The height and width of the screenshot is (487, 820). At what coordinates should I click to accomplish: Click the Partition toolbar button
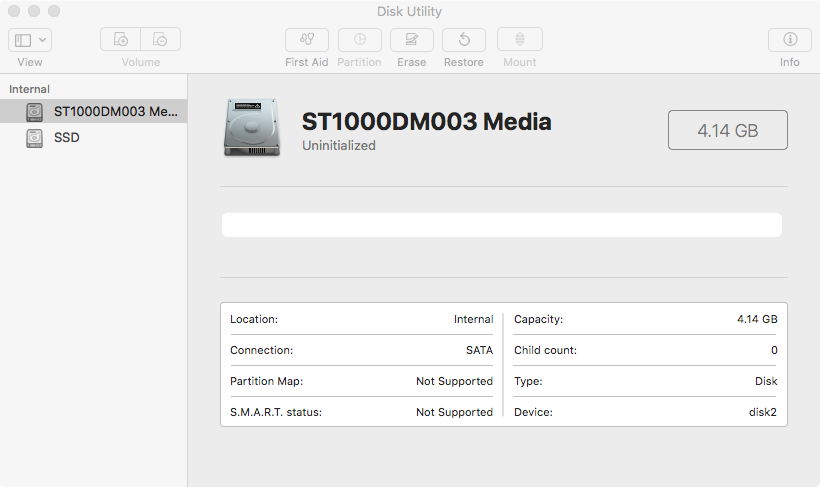(360, 40)
